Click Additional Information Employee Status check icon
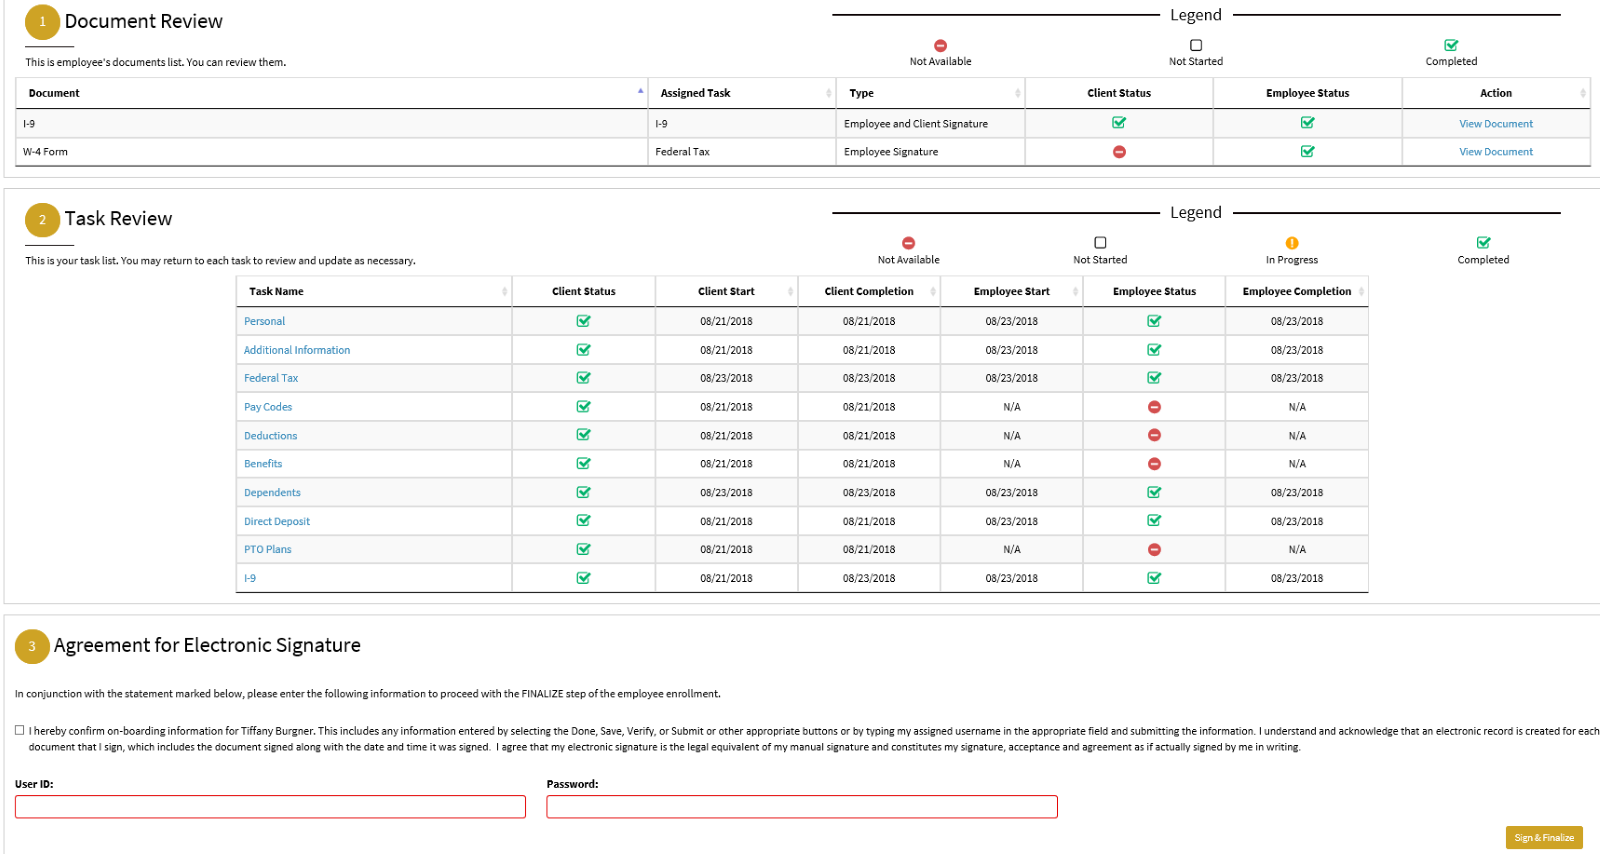Viewport: 1600px width, 854px height. click(x=1154, y=350)
